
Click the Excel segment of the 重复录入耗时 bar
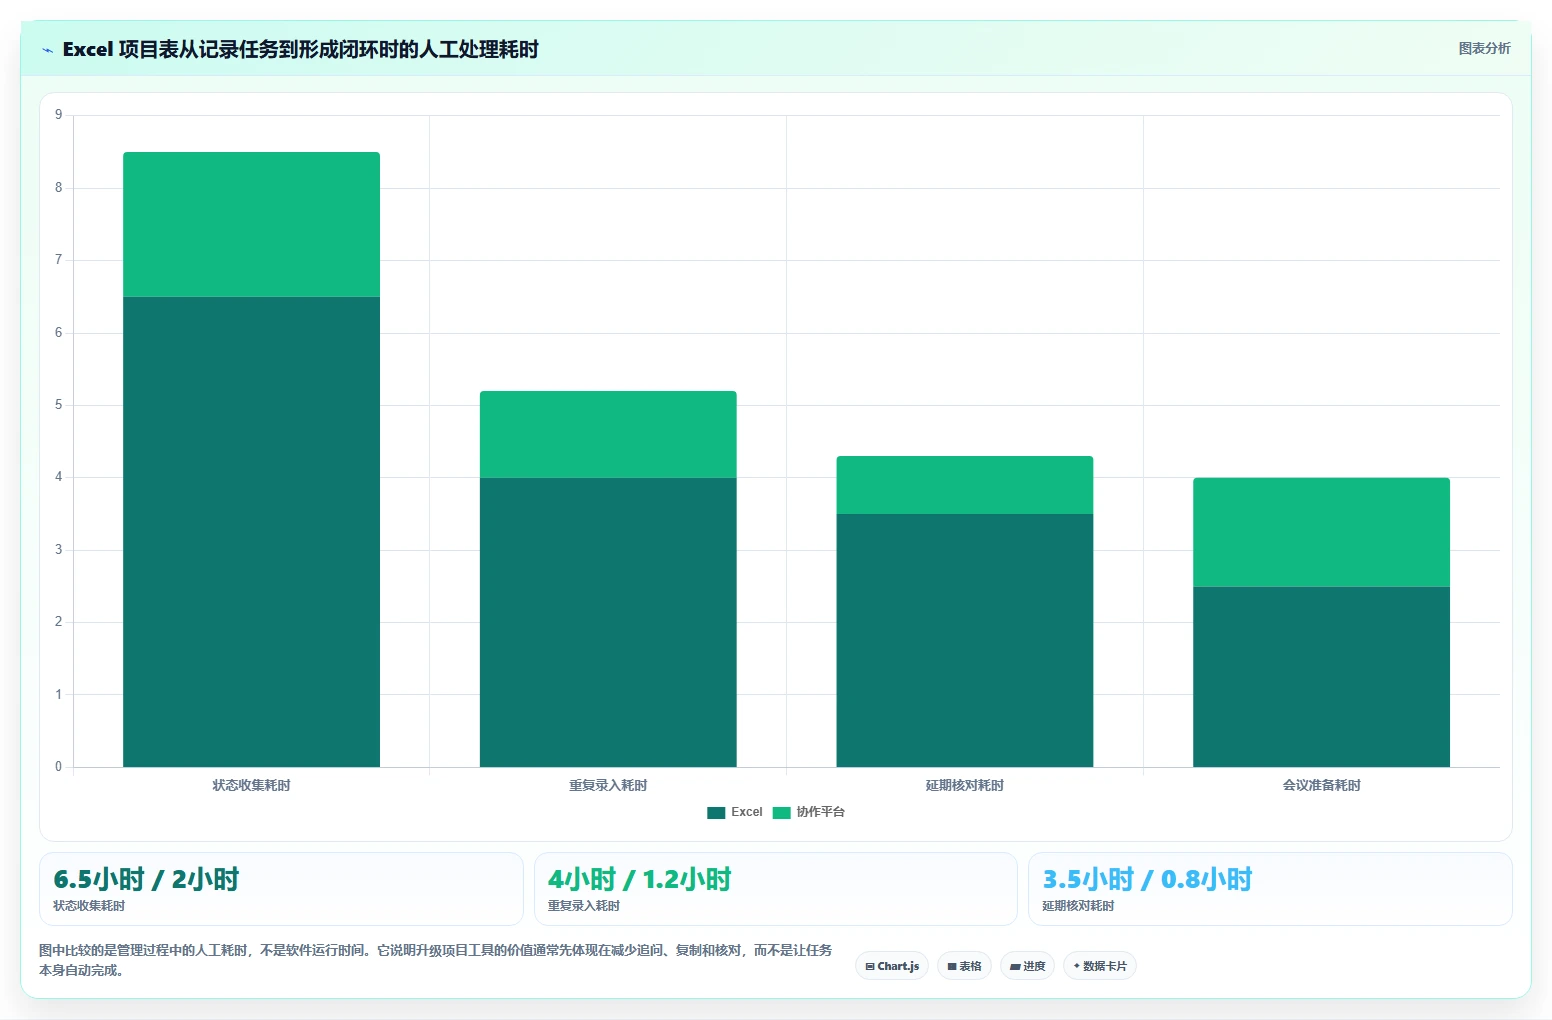point(608,622)
